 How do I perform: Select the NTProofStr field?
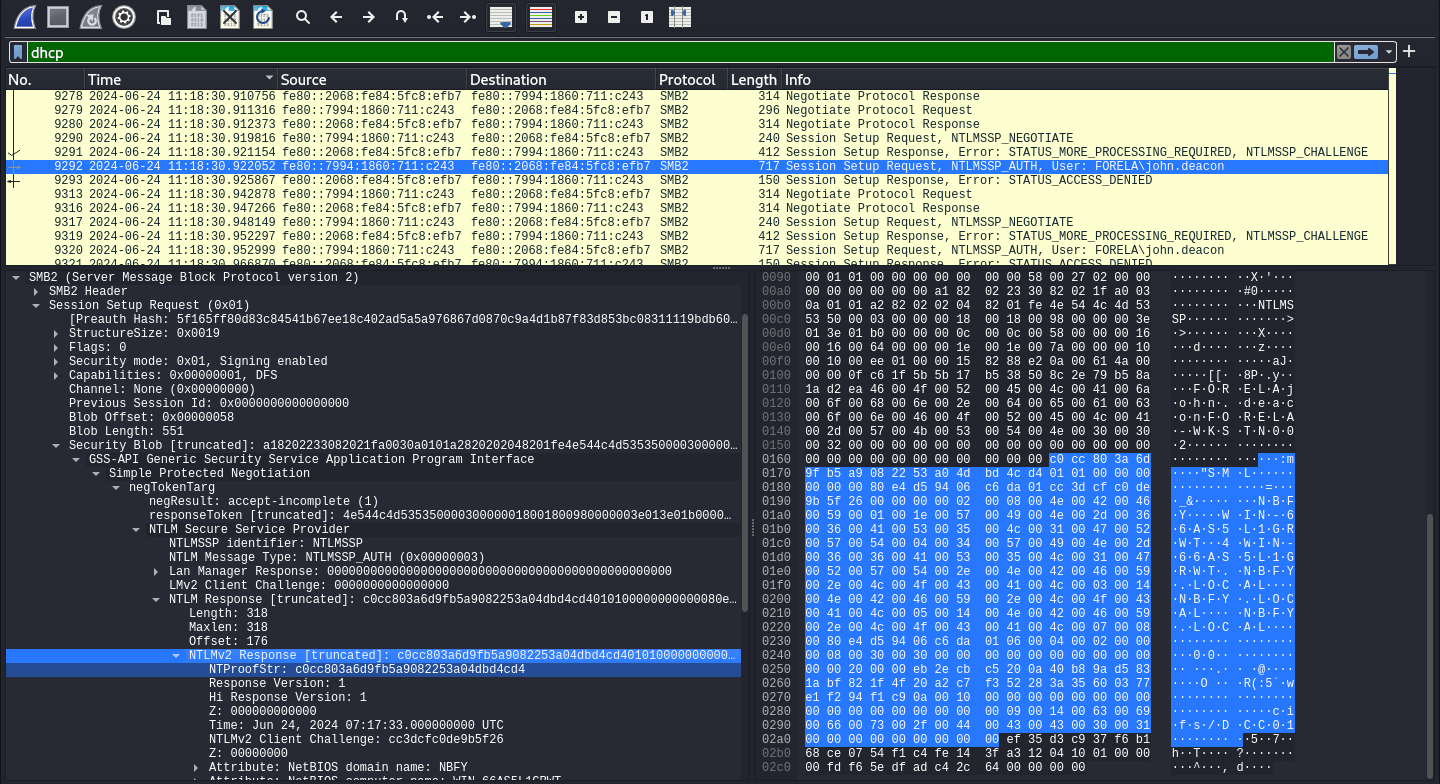click(373, 669)
